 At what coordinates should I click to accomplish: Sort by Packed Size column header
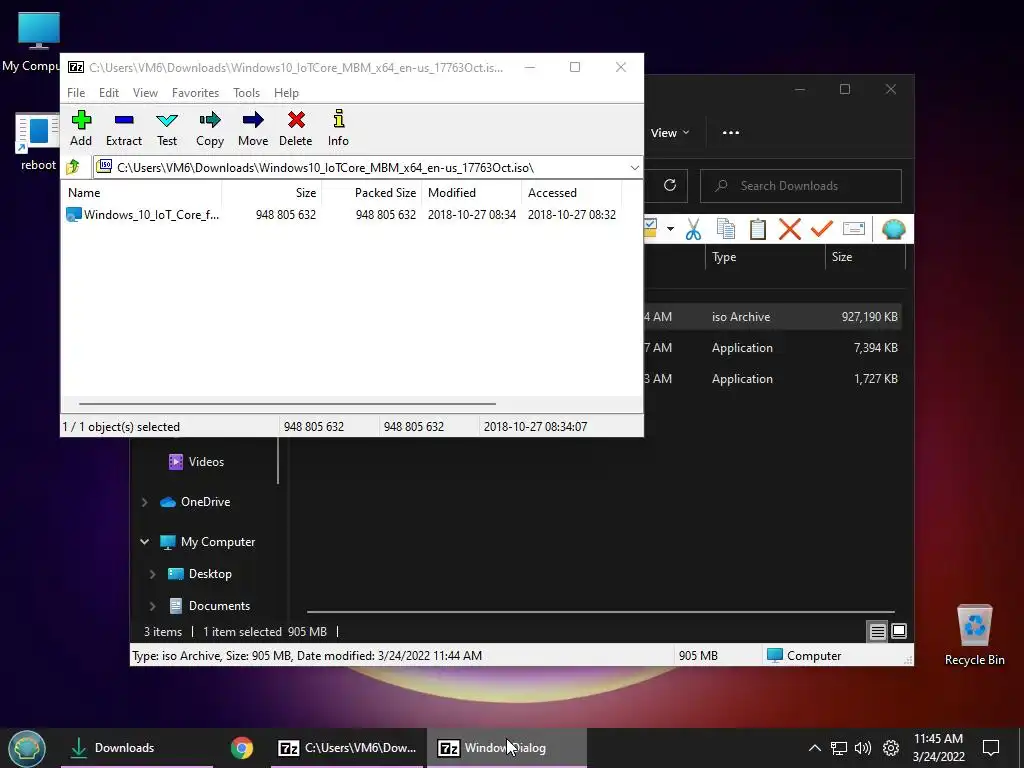[372, 193]
